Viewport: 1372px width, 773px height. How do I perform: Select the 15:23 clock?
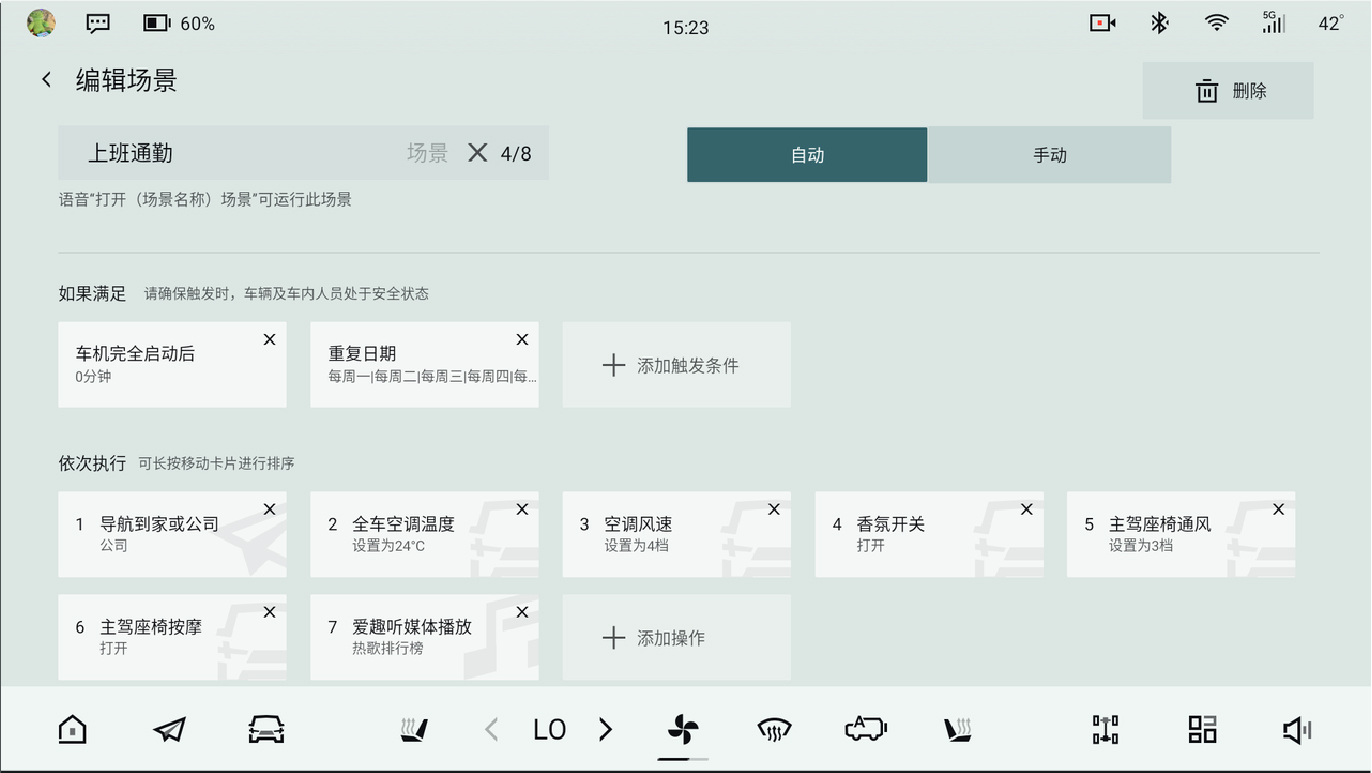686,28
